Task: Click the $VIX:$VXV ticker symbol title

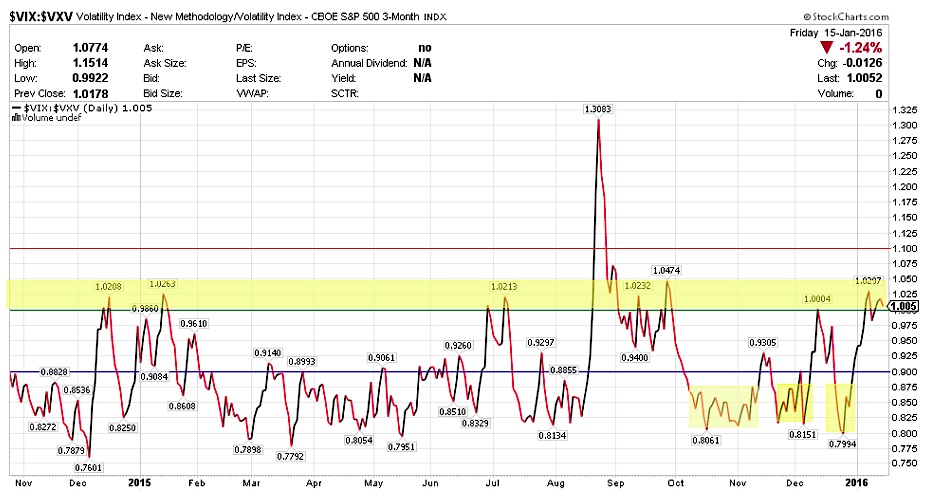Action: click(41, 17)
